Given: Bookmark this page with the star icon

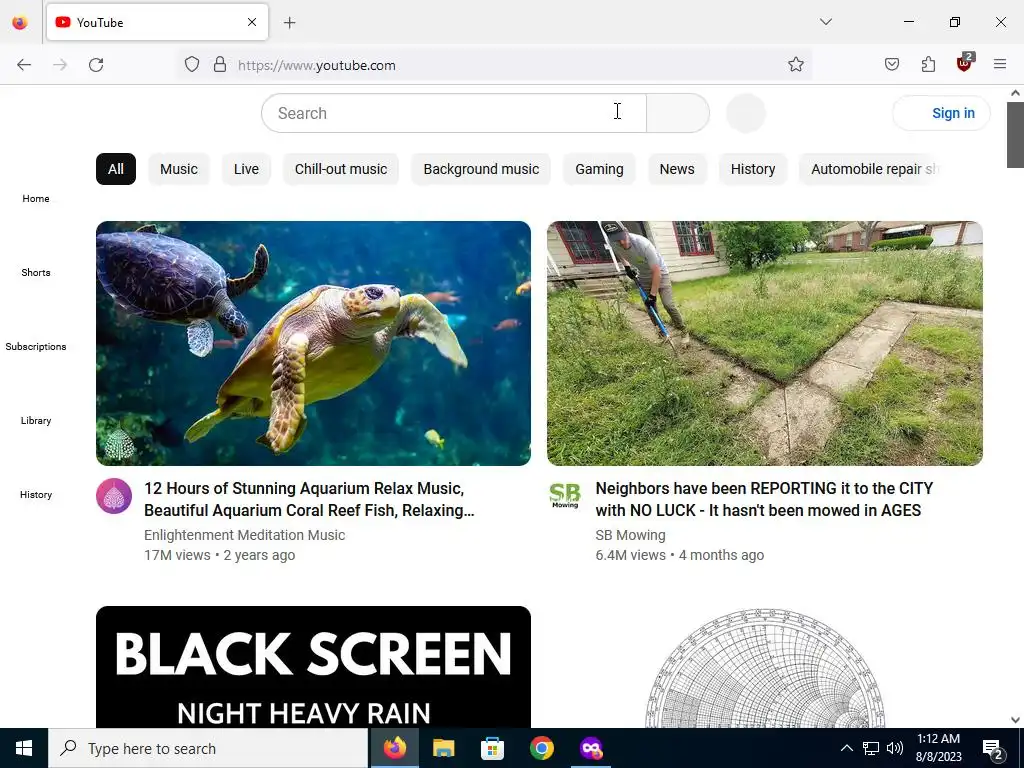Looking at the screenshot, I should tap(795, 65).
